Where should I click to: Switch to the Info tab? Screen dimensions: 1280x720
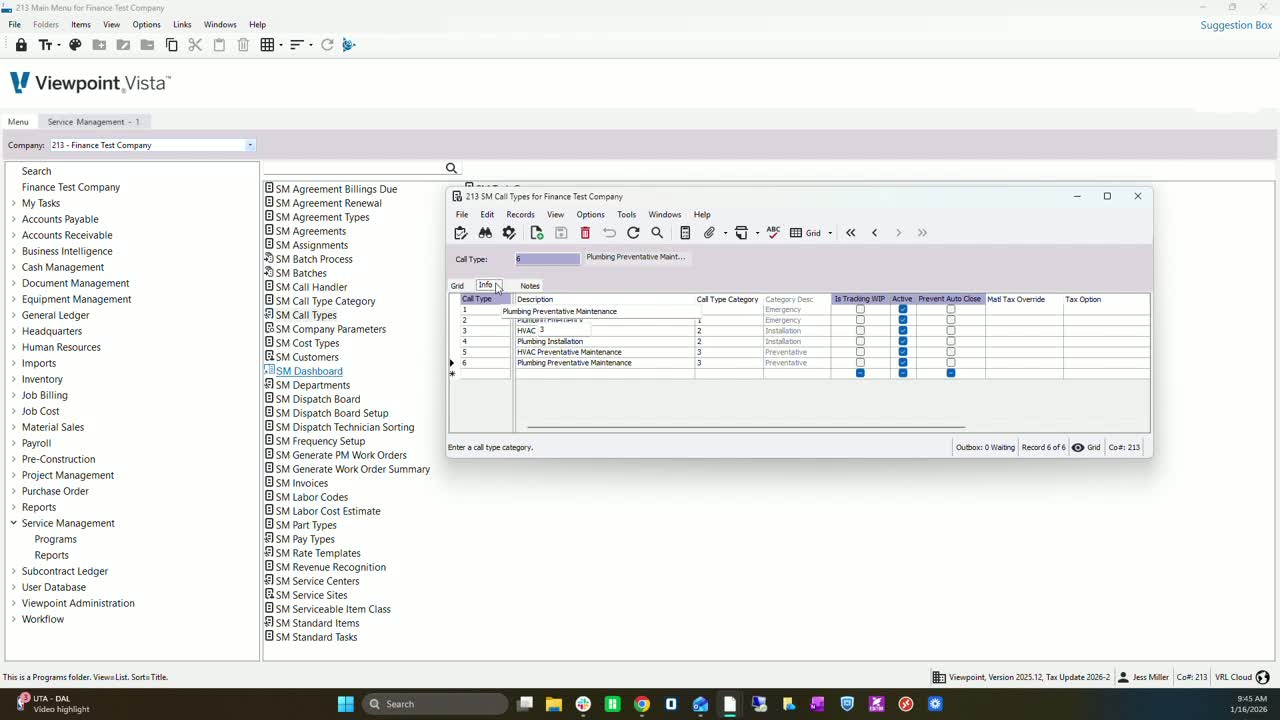pyautogui.click(x=485, y=285)
